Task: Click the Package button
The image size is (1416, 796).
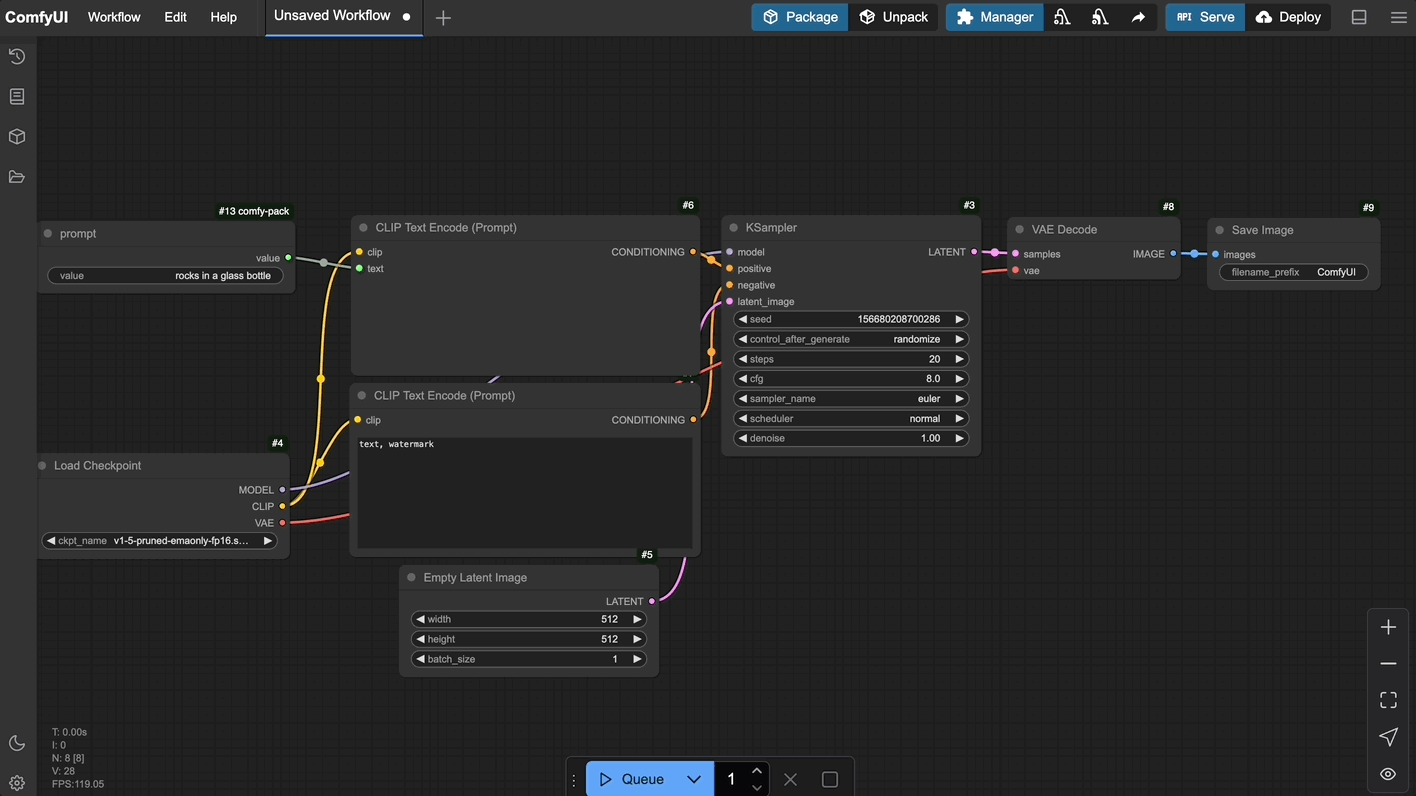Action: click(800, 17)
